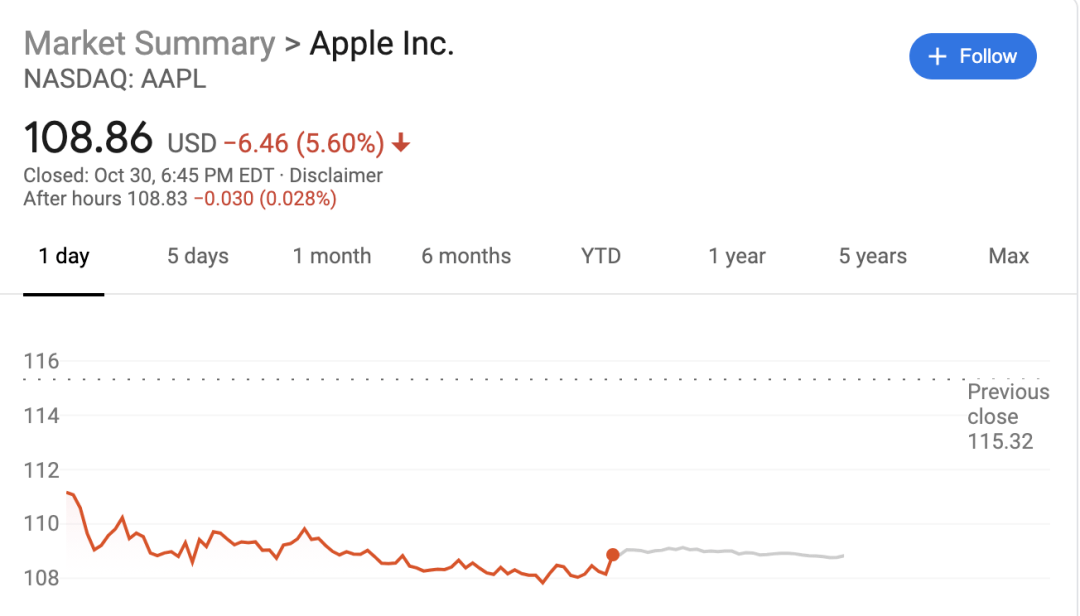
Task: Click the Previous close 115.32 label
Action: click(1008, 417)
